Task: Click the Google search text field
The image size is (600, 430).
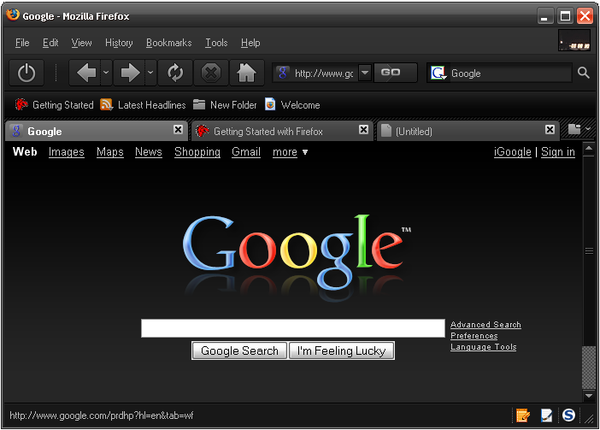Action: pyautogui.click(x=293, y=328)
